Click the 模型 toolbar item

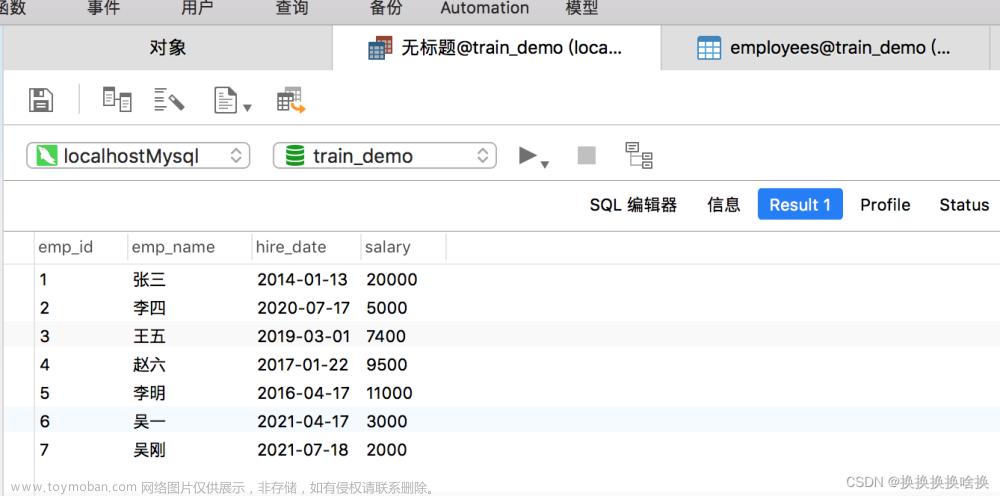582,8
